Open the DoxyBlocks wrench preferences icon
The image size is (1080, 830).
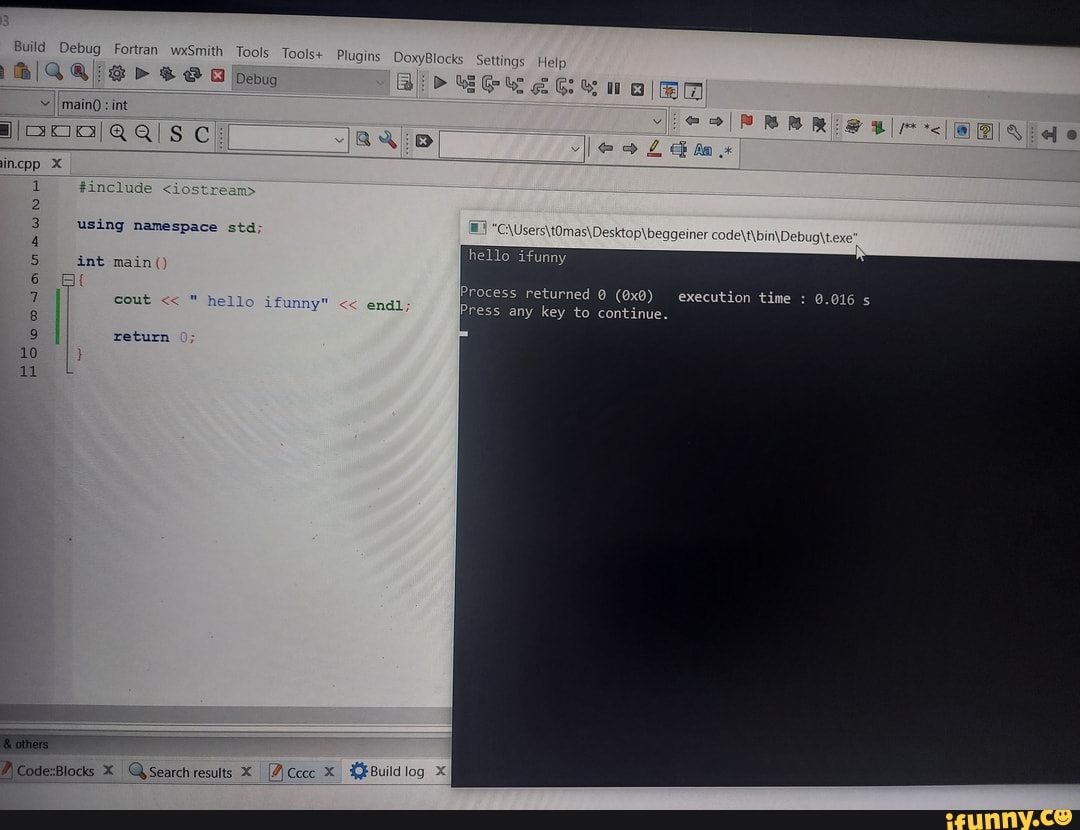(x=1013, y=132)
